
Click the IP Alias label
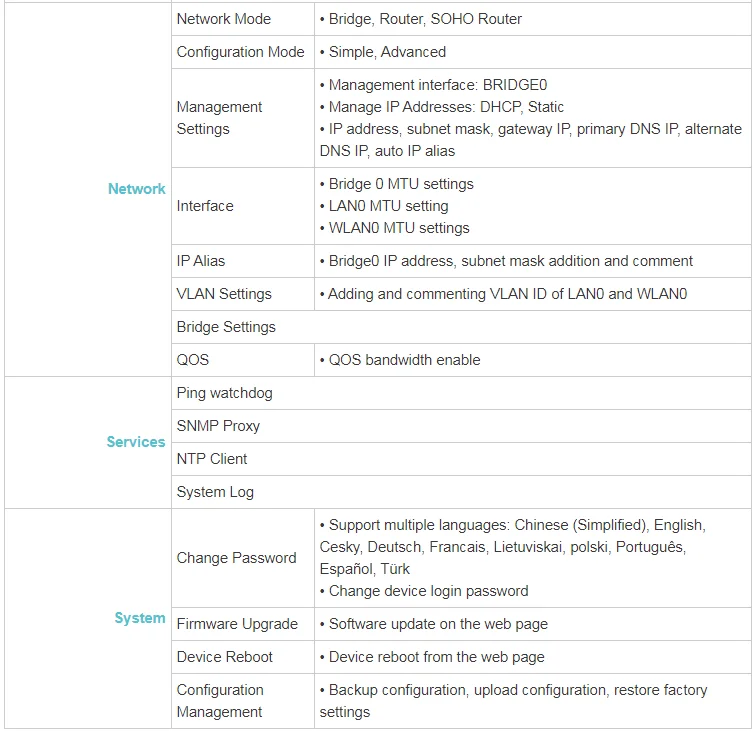[201, 261]
